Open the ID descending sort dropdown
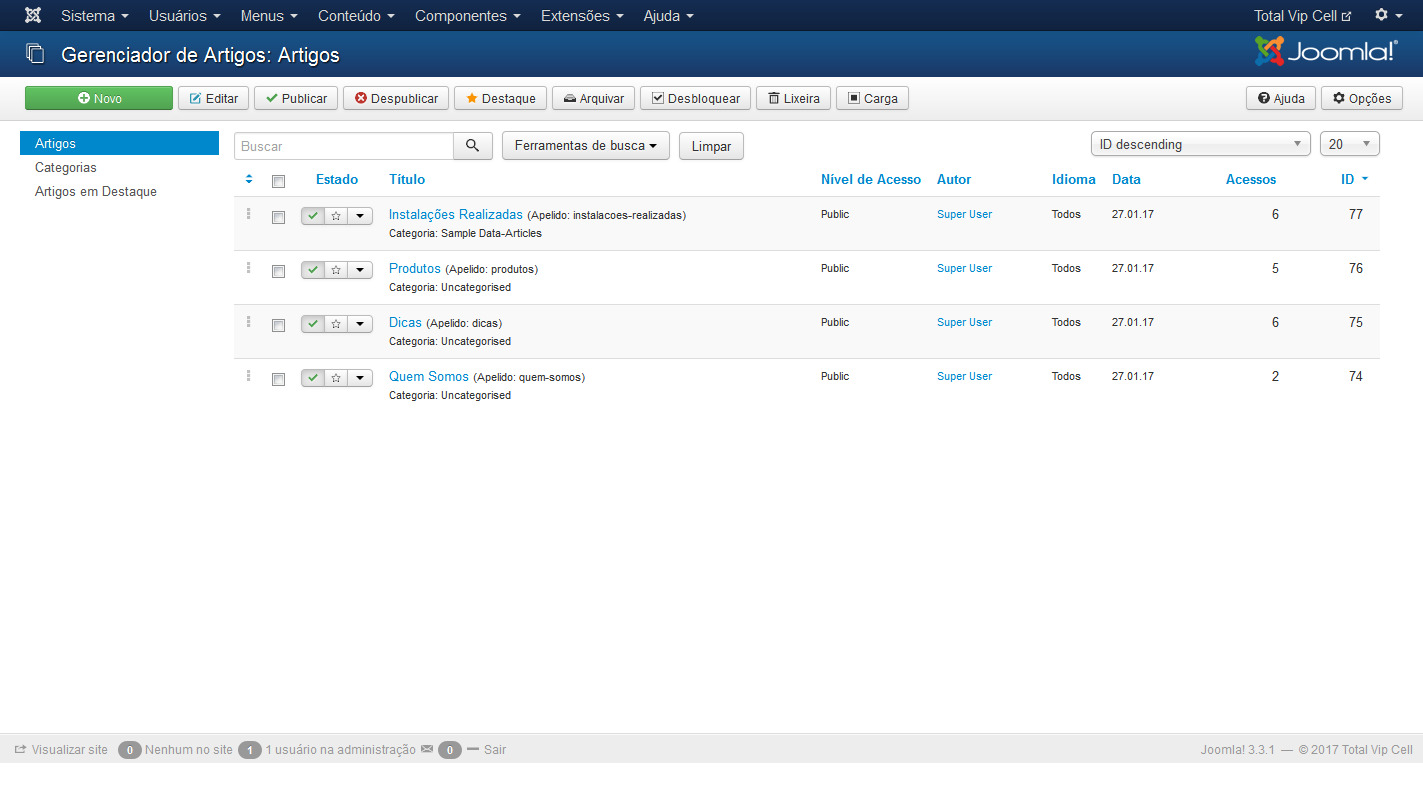The width and height of the screenshot is (1423, 793). tap(1200, 144)
